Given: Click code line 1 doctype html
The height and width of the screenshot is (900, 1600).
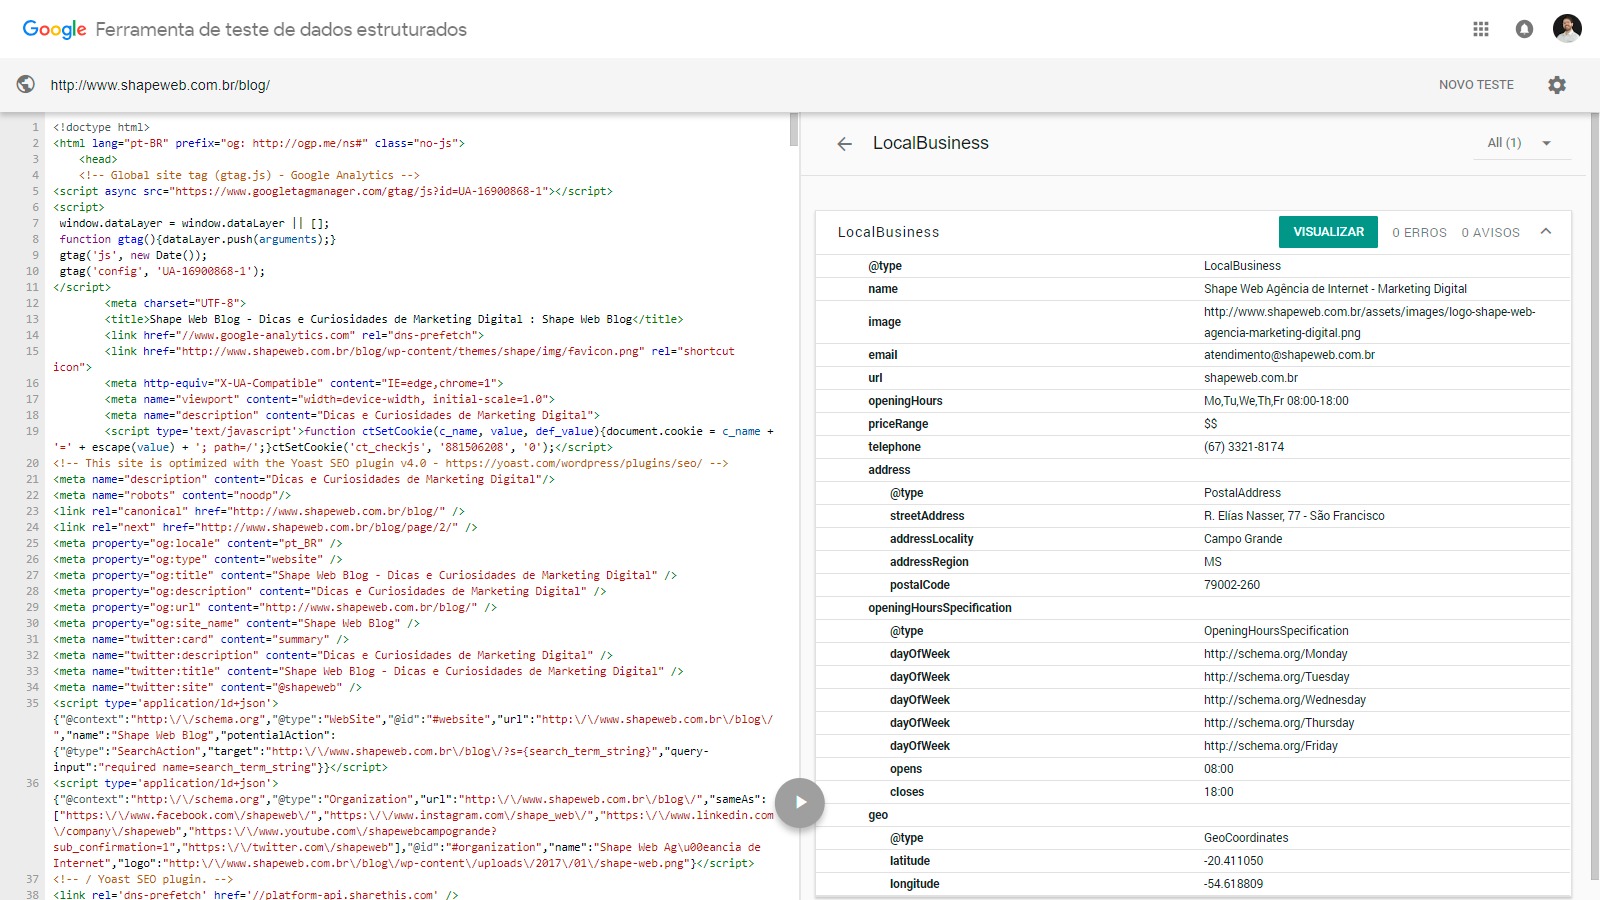Looking at the screenshot, I should (x=101, y=127).
